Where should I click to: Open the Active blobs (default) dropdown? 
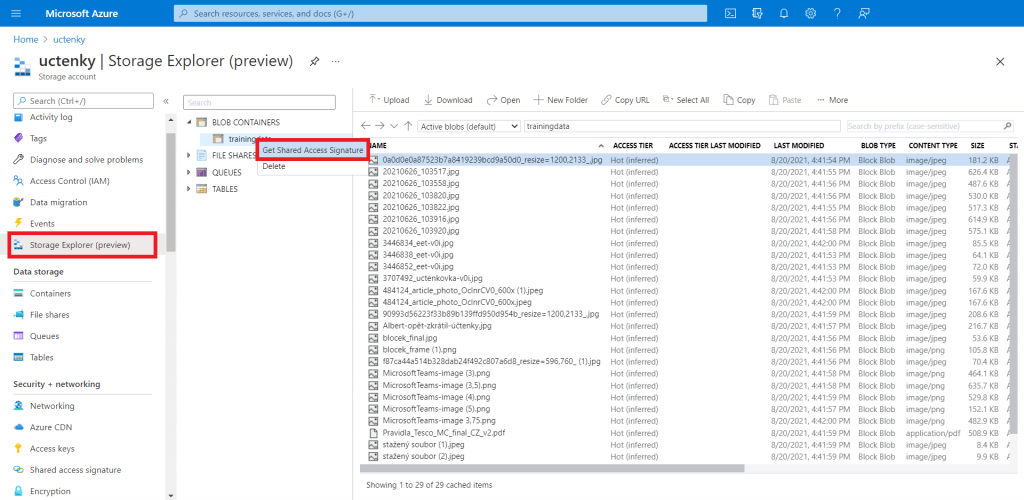click(469, 127)
